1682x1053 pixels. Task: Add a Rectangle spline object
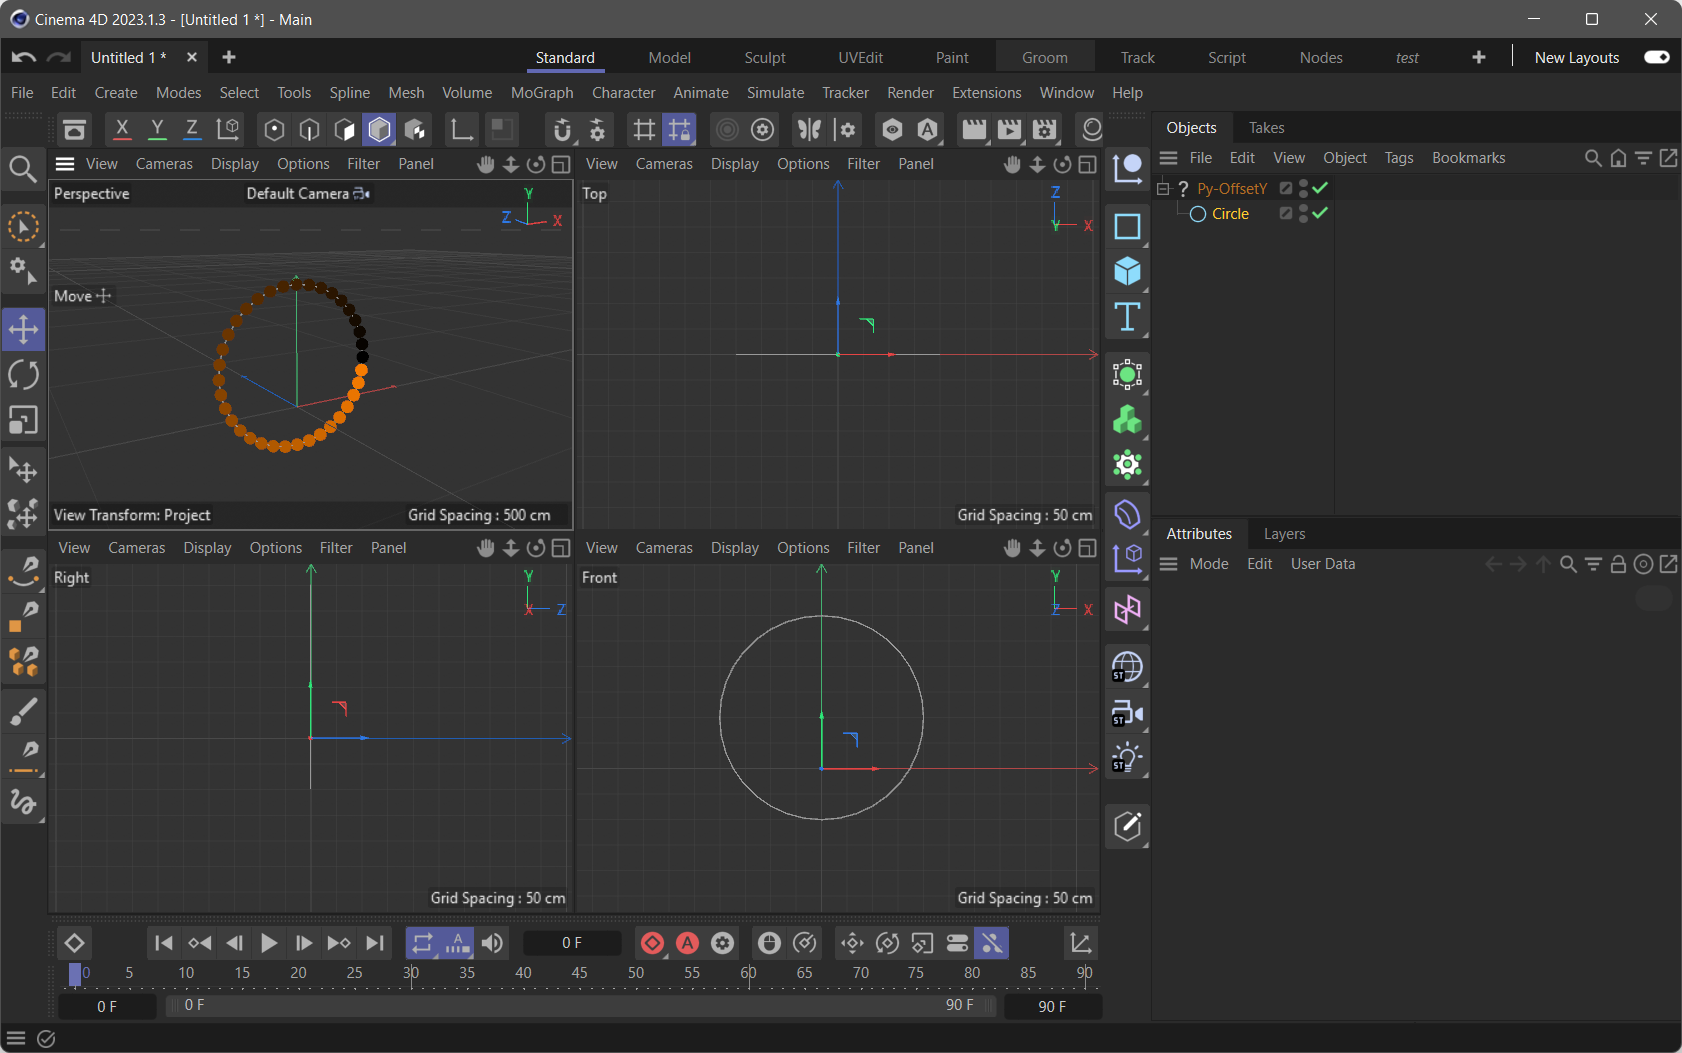click(x=1127, y=226)
